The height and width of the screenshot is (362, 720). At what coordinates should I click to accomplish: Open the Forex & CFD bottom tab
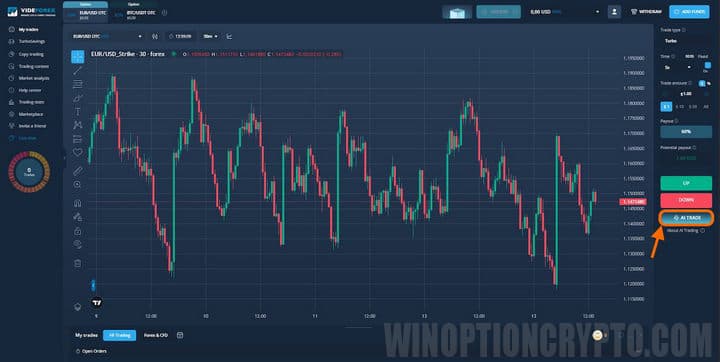point(156,335)
